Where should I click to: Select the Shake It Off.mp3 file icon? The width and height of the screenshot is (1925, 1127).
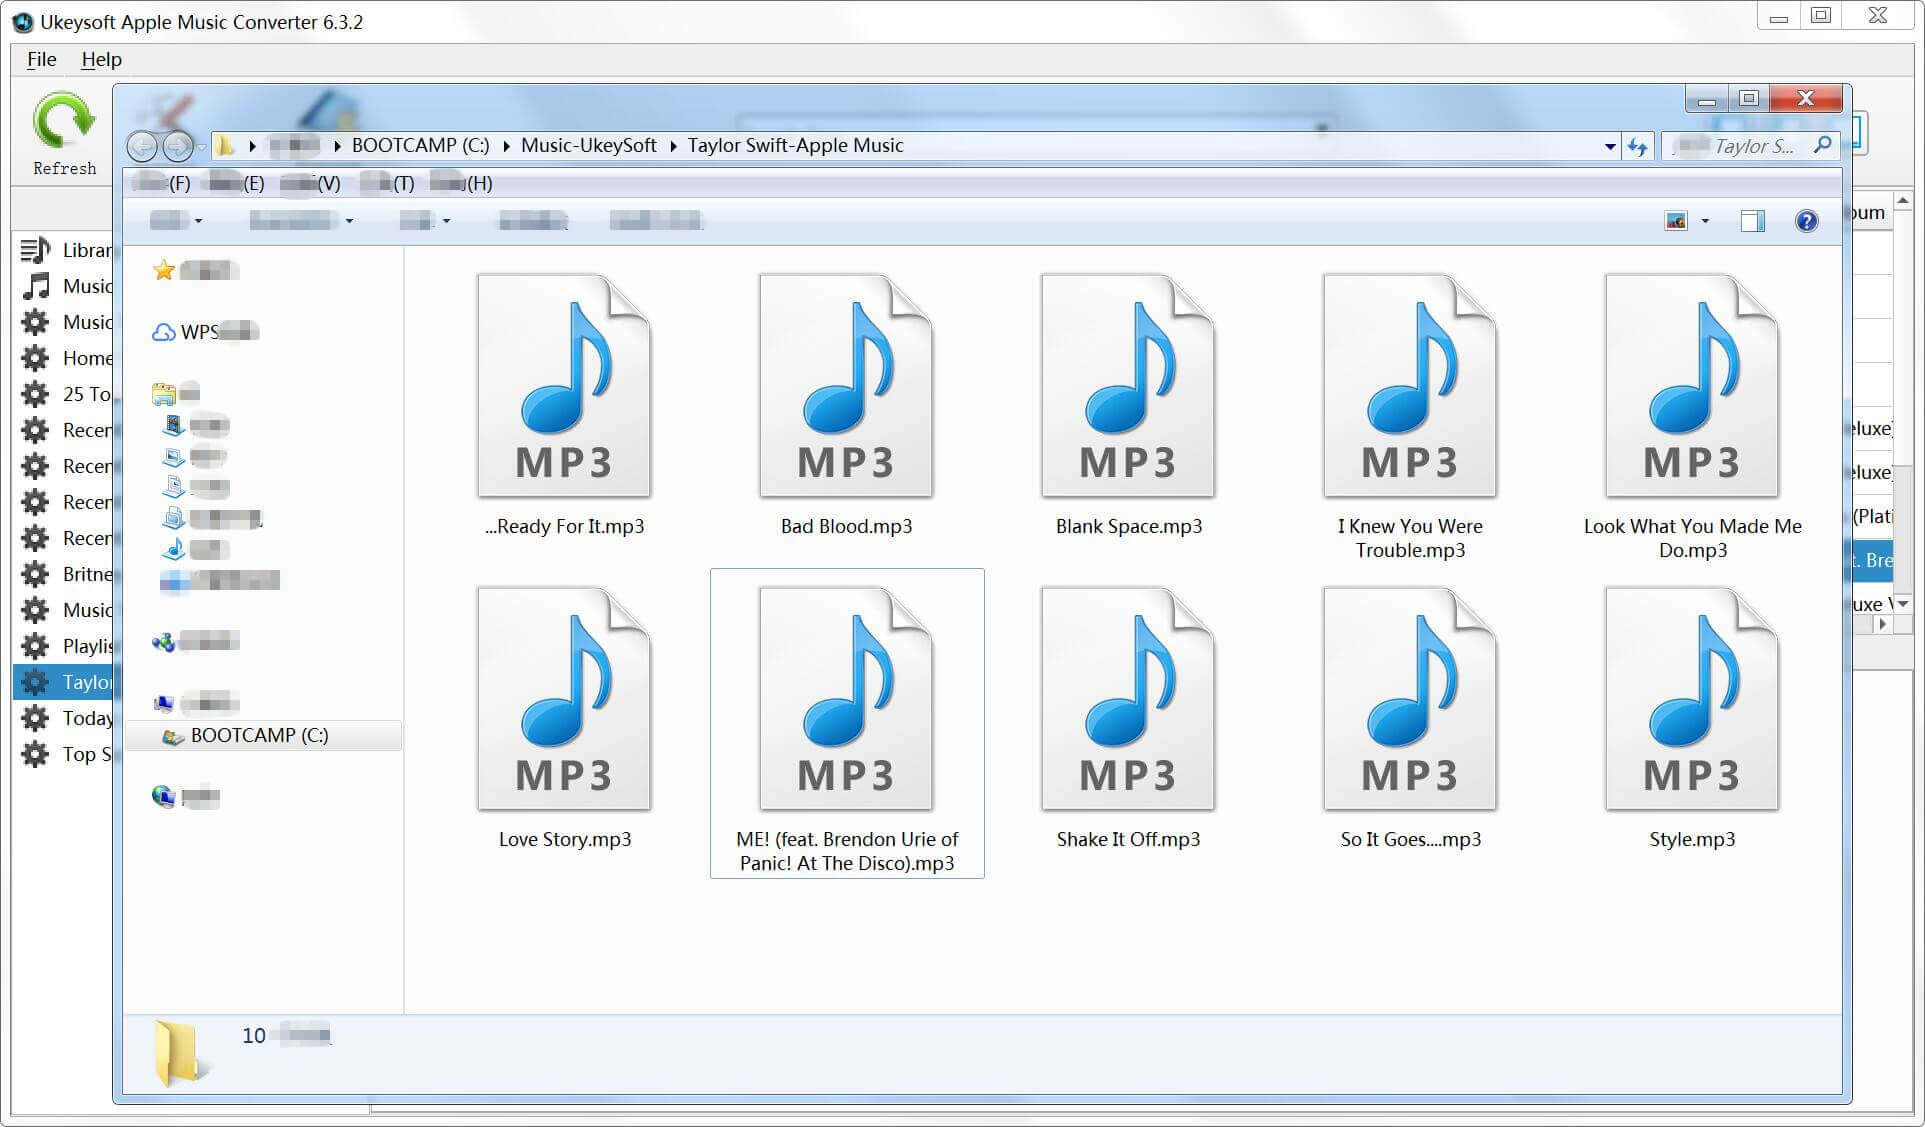tap(1128, 699)
